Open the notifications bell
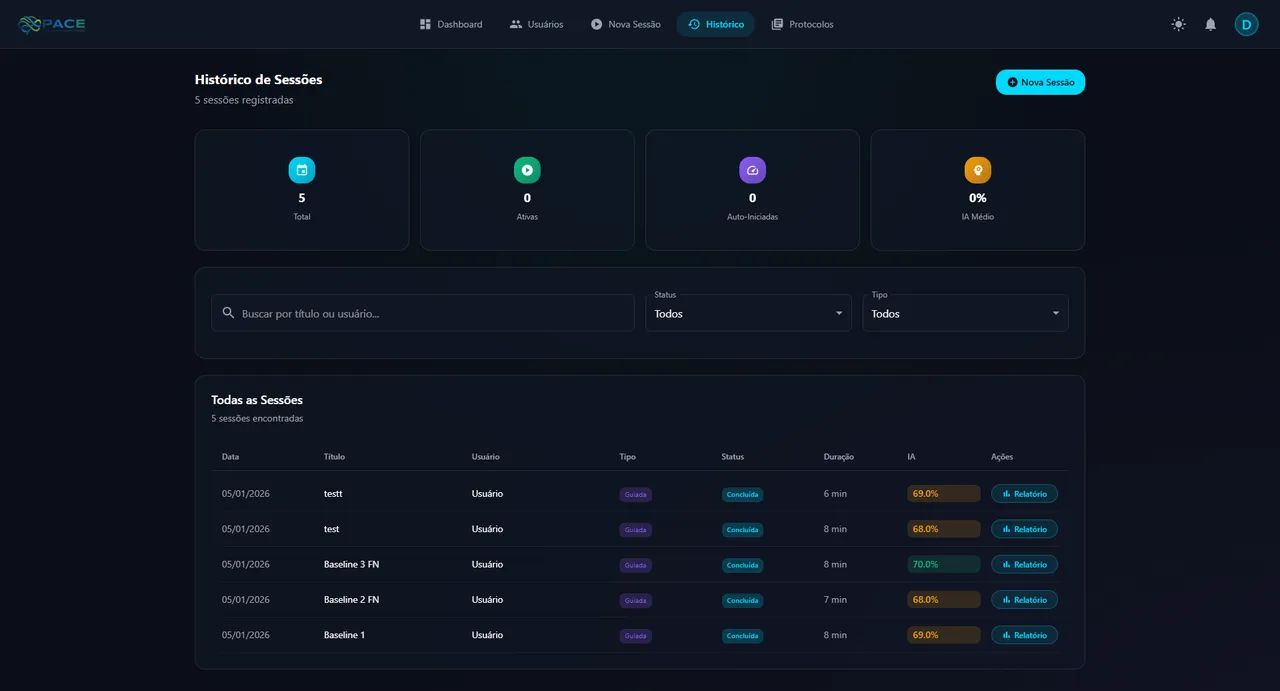The height and width of the screenshot is (691, 1280). (x=1210, y=24)
